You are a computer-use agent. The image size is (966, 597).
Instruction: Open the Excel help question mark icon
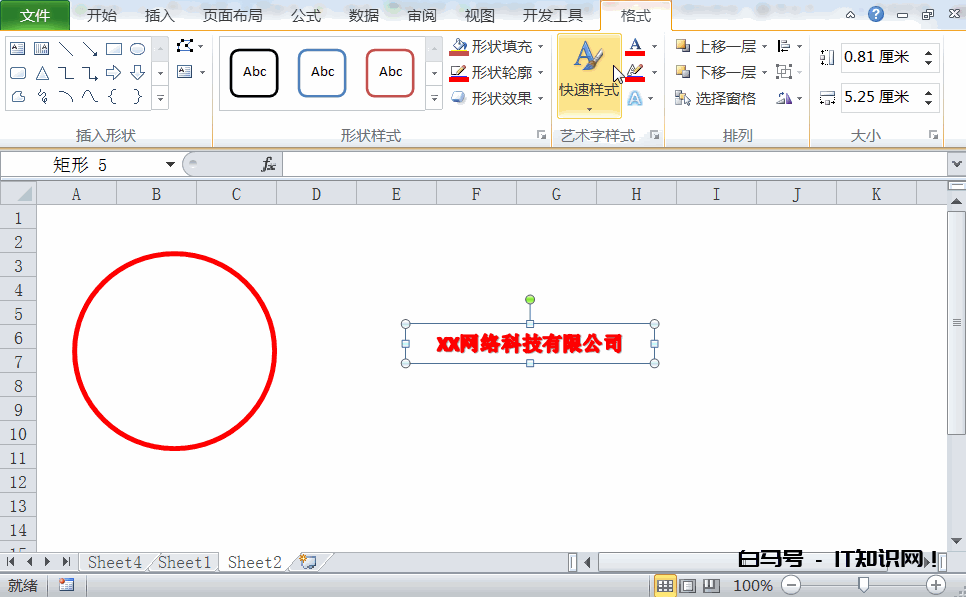pyautogui.click(x=876, y=15)
